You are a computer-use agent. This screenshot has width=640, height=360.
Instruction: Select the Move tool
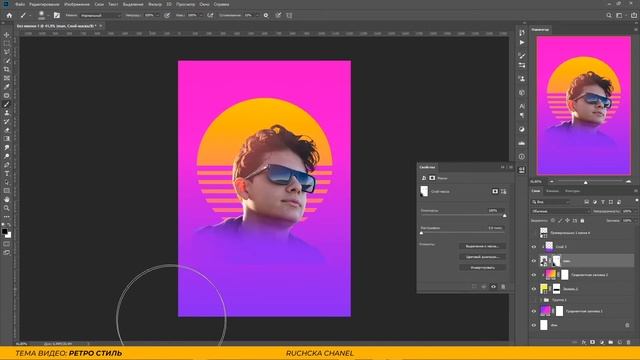(x=7, y=35)
